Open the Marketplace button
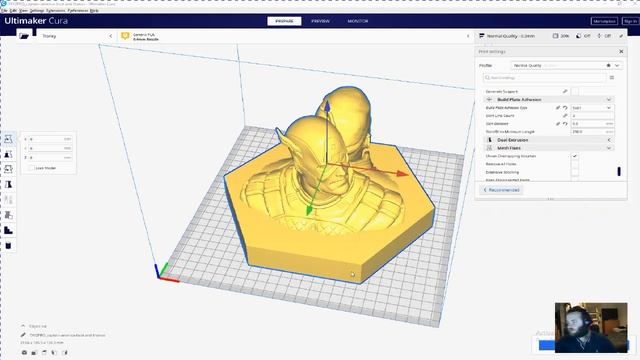 pos(604,21)
